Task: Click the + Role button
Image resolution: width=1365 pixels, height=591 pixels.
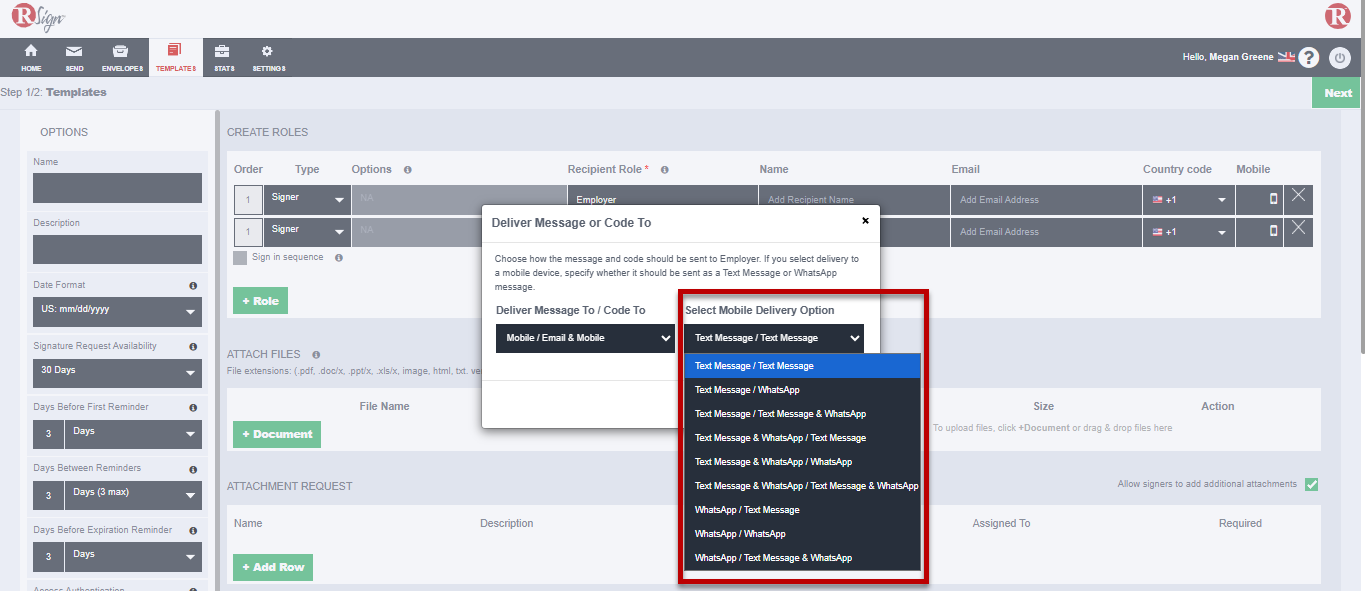Action: tap(260, 301)
